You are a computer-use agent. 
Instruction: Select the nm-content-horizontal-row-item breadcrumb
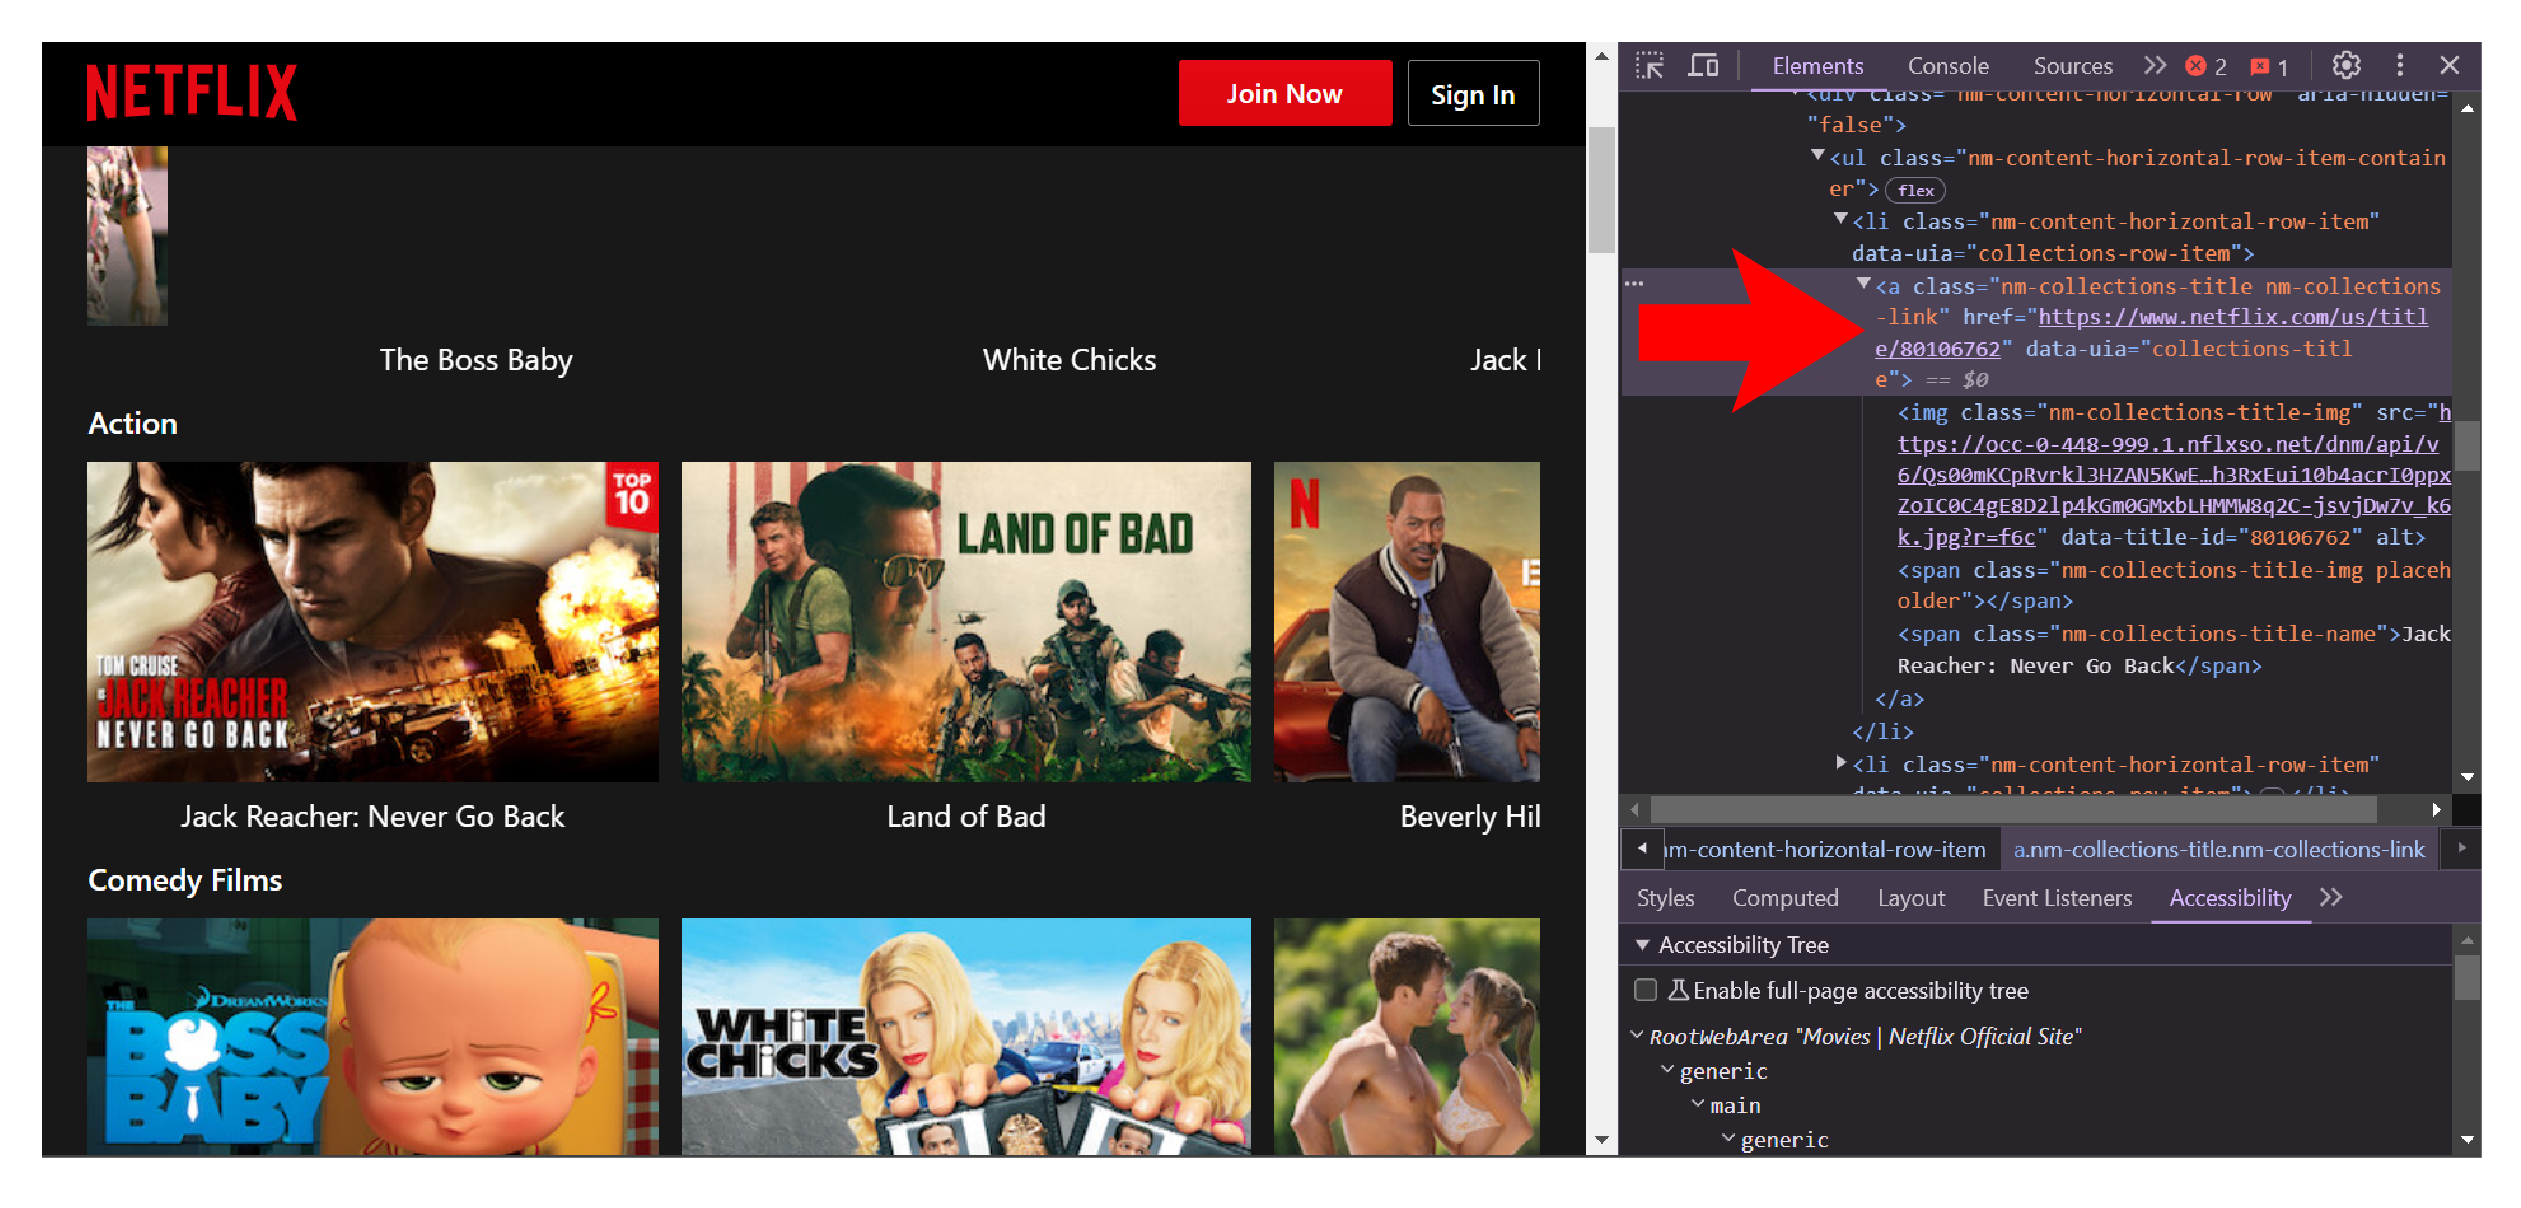[x=1826, y=849]
